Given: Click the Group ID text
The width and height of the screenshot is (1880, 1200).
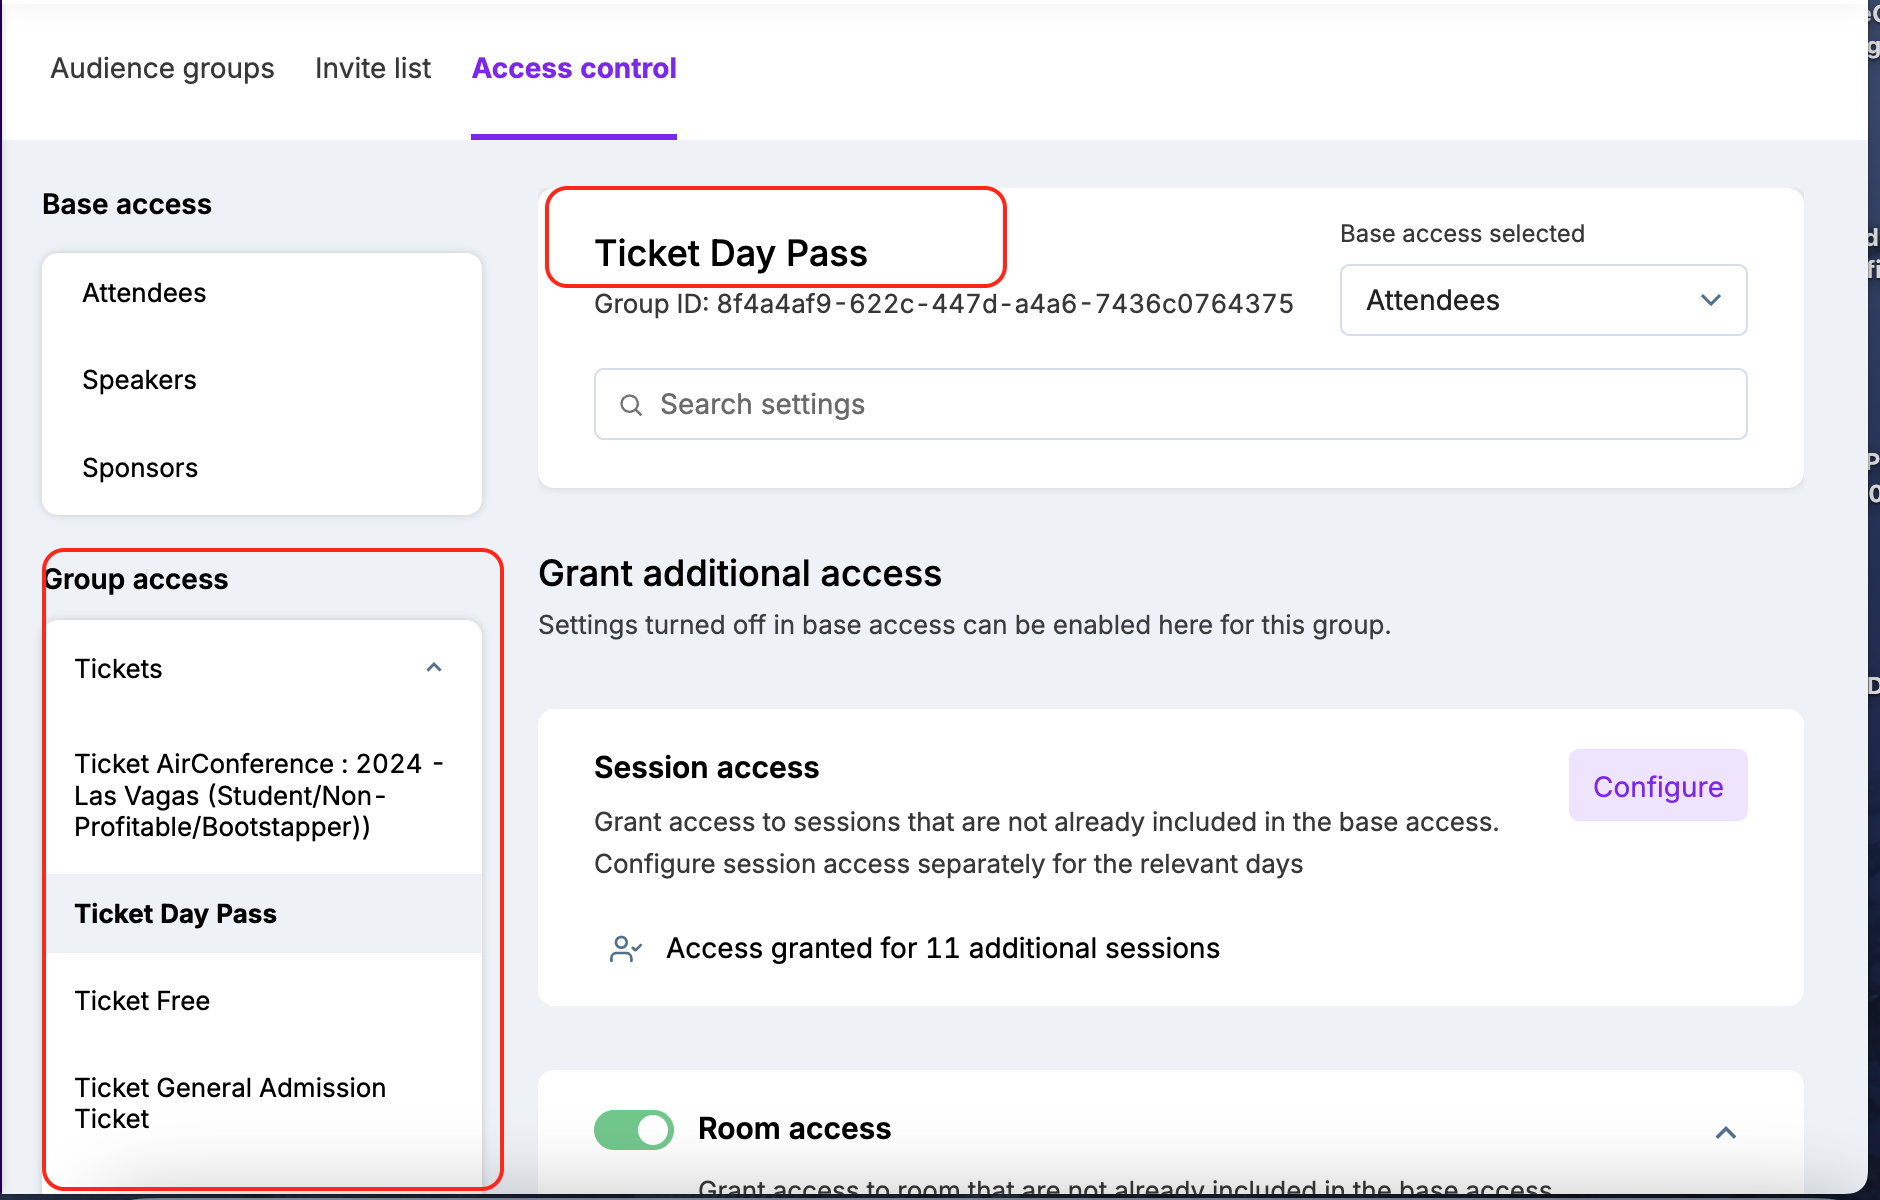Looking at the screenshot, I should pyautogui.click(x=943, y=304).
